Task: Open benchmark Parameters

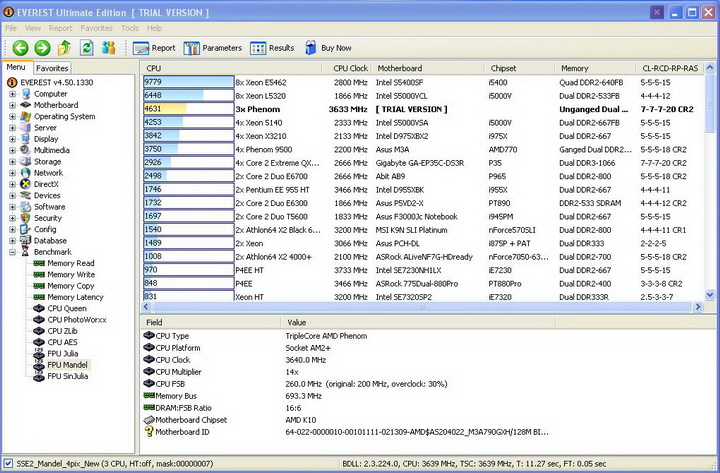Action: 213,48
